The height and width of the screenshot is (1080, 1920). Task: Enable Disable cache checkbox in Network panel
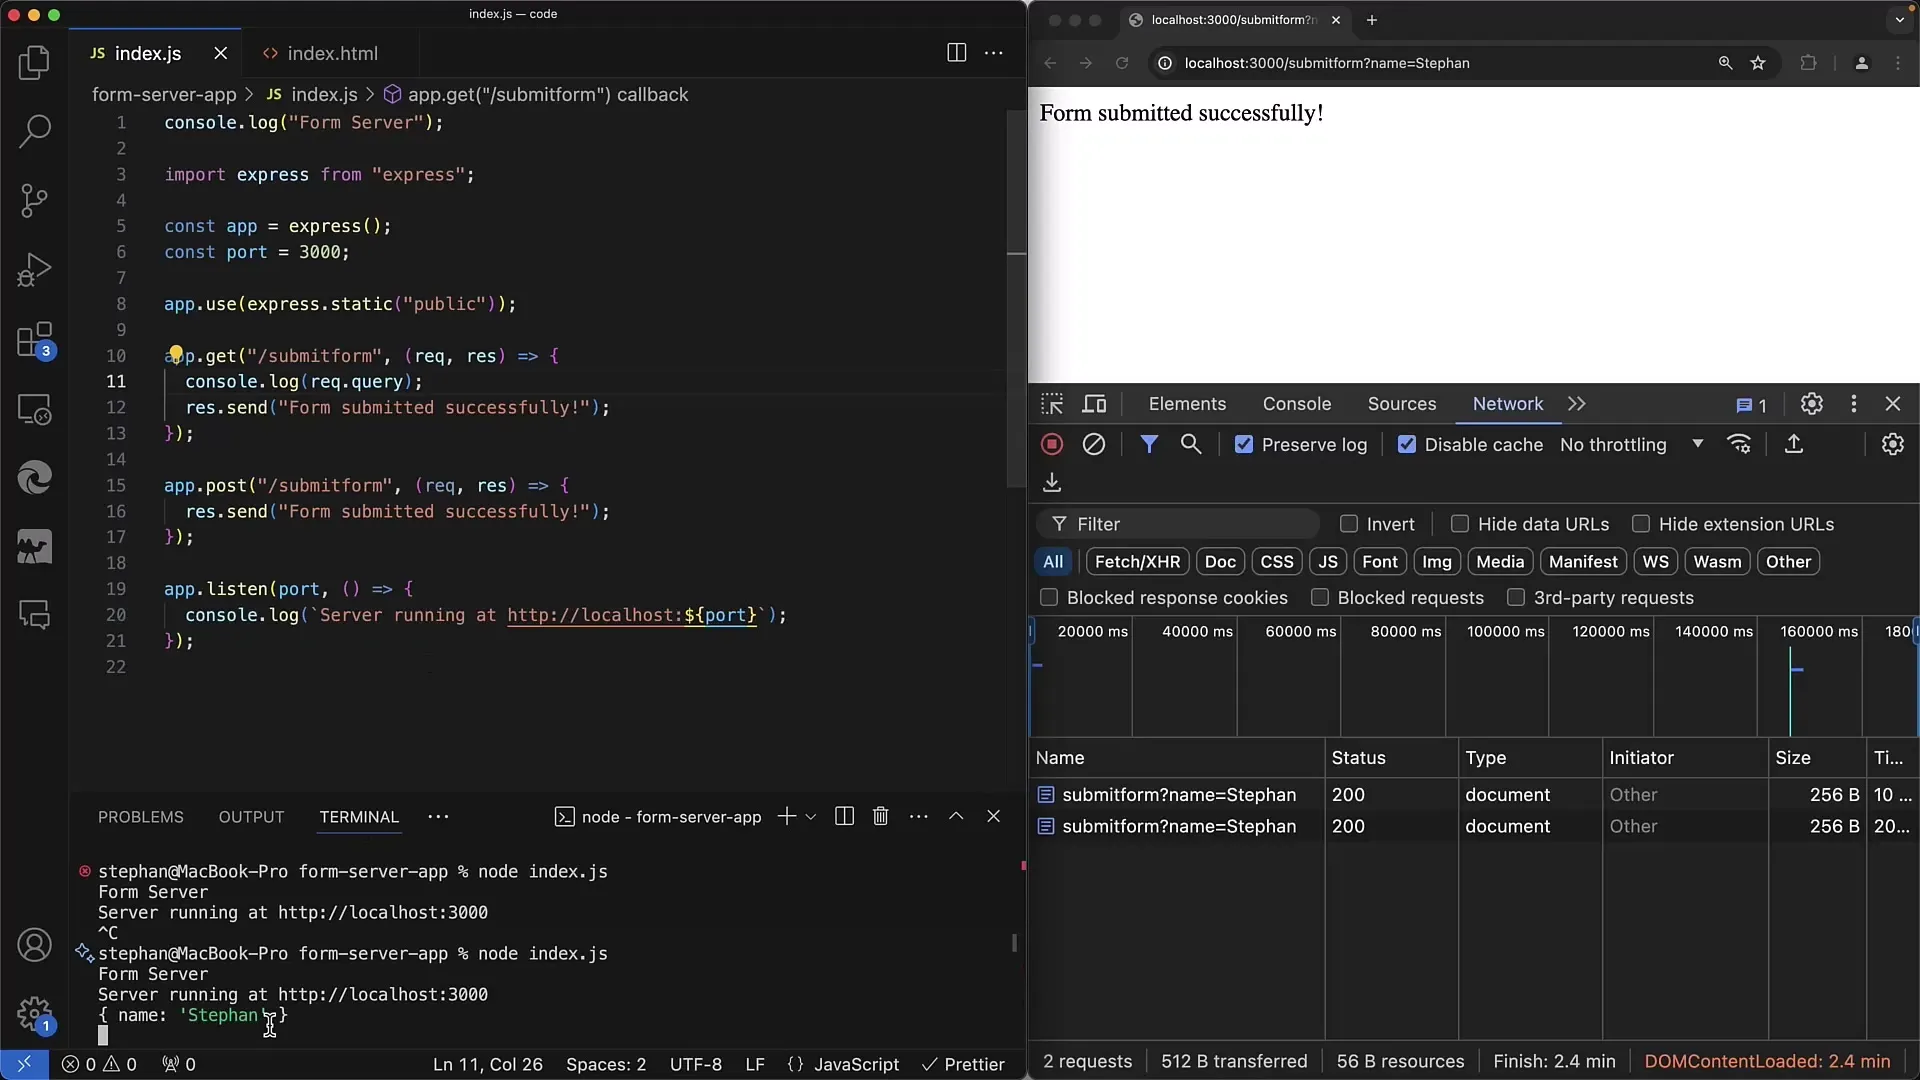click(x=1407, y=444)
